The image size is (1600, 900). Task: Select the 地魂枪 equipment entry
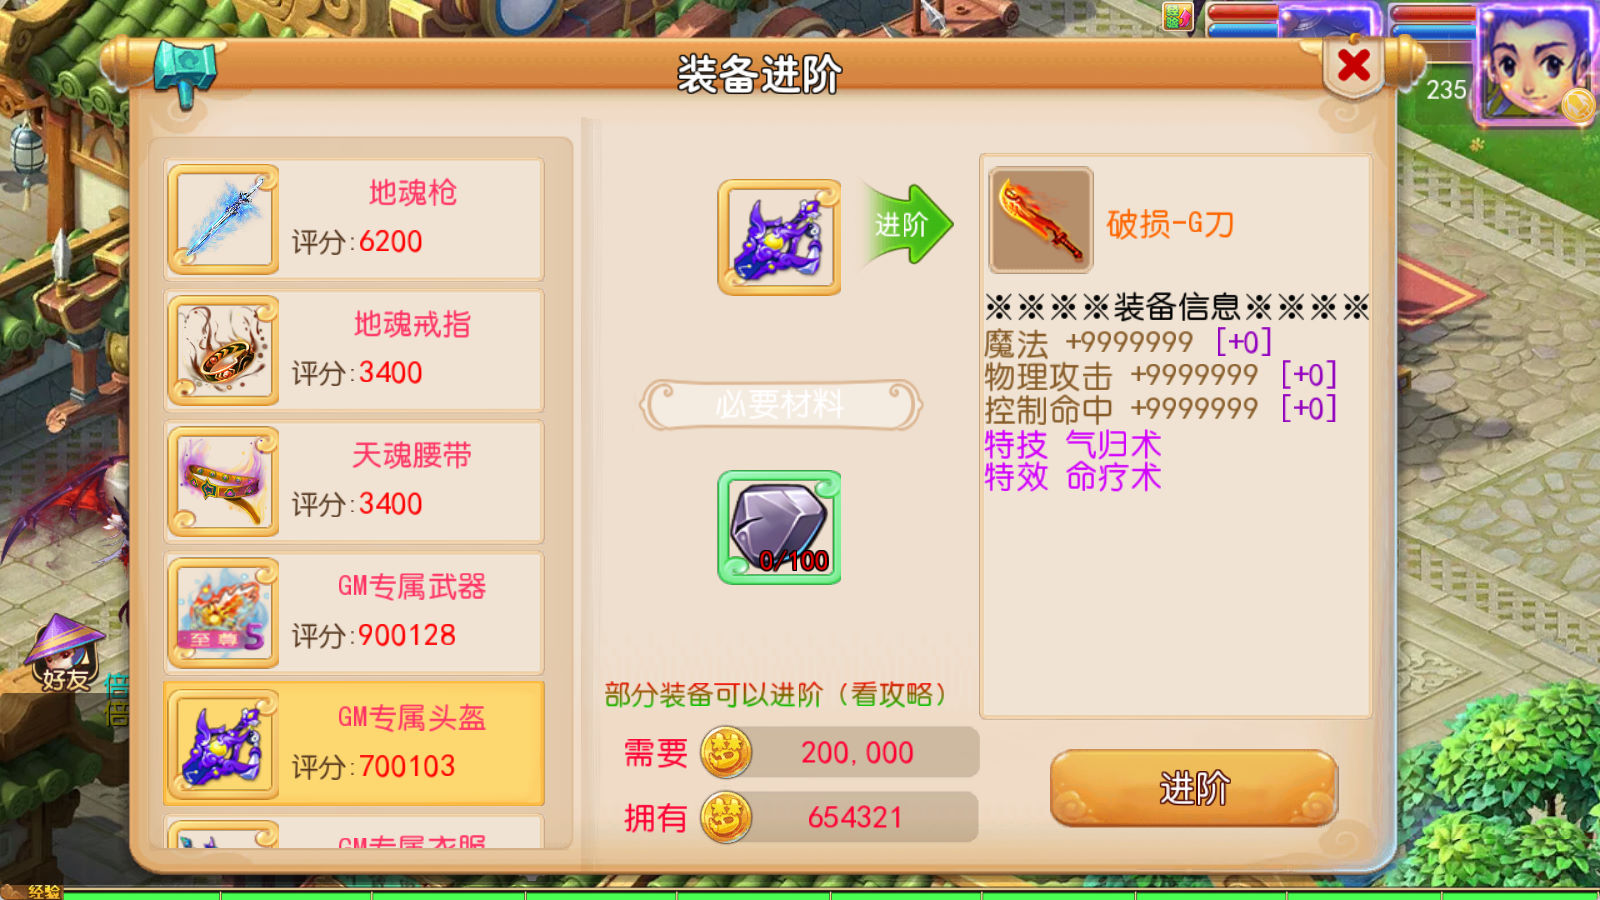click(354, 220)
